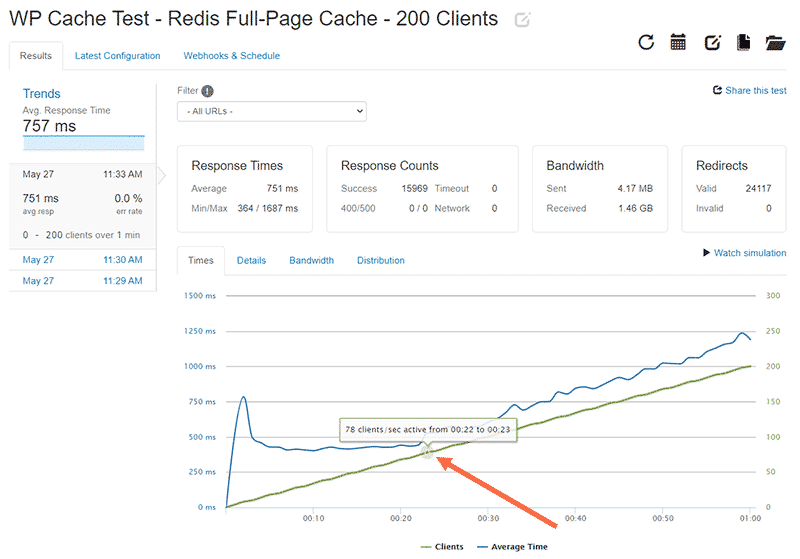Click the Response Times card heading
This screenshot has width=800, height=559.
(237, 166)
